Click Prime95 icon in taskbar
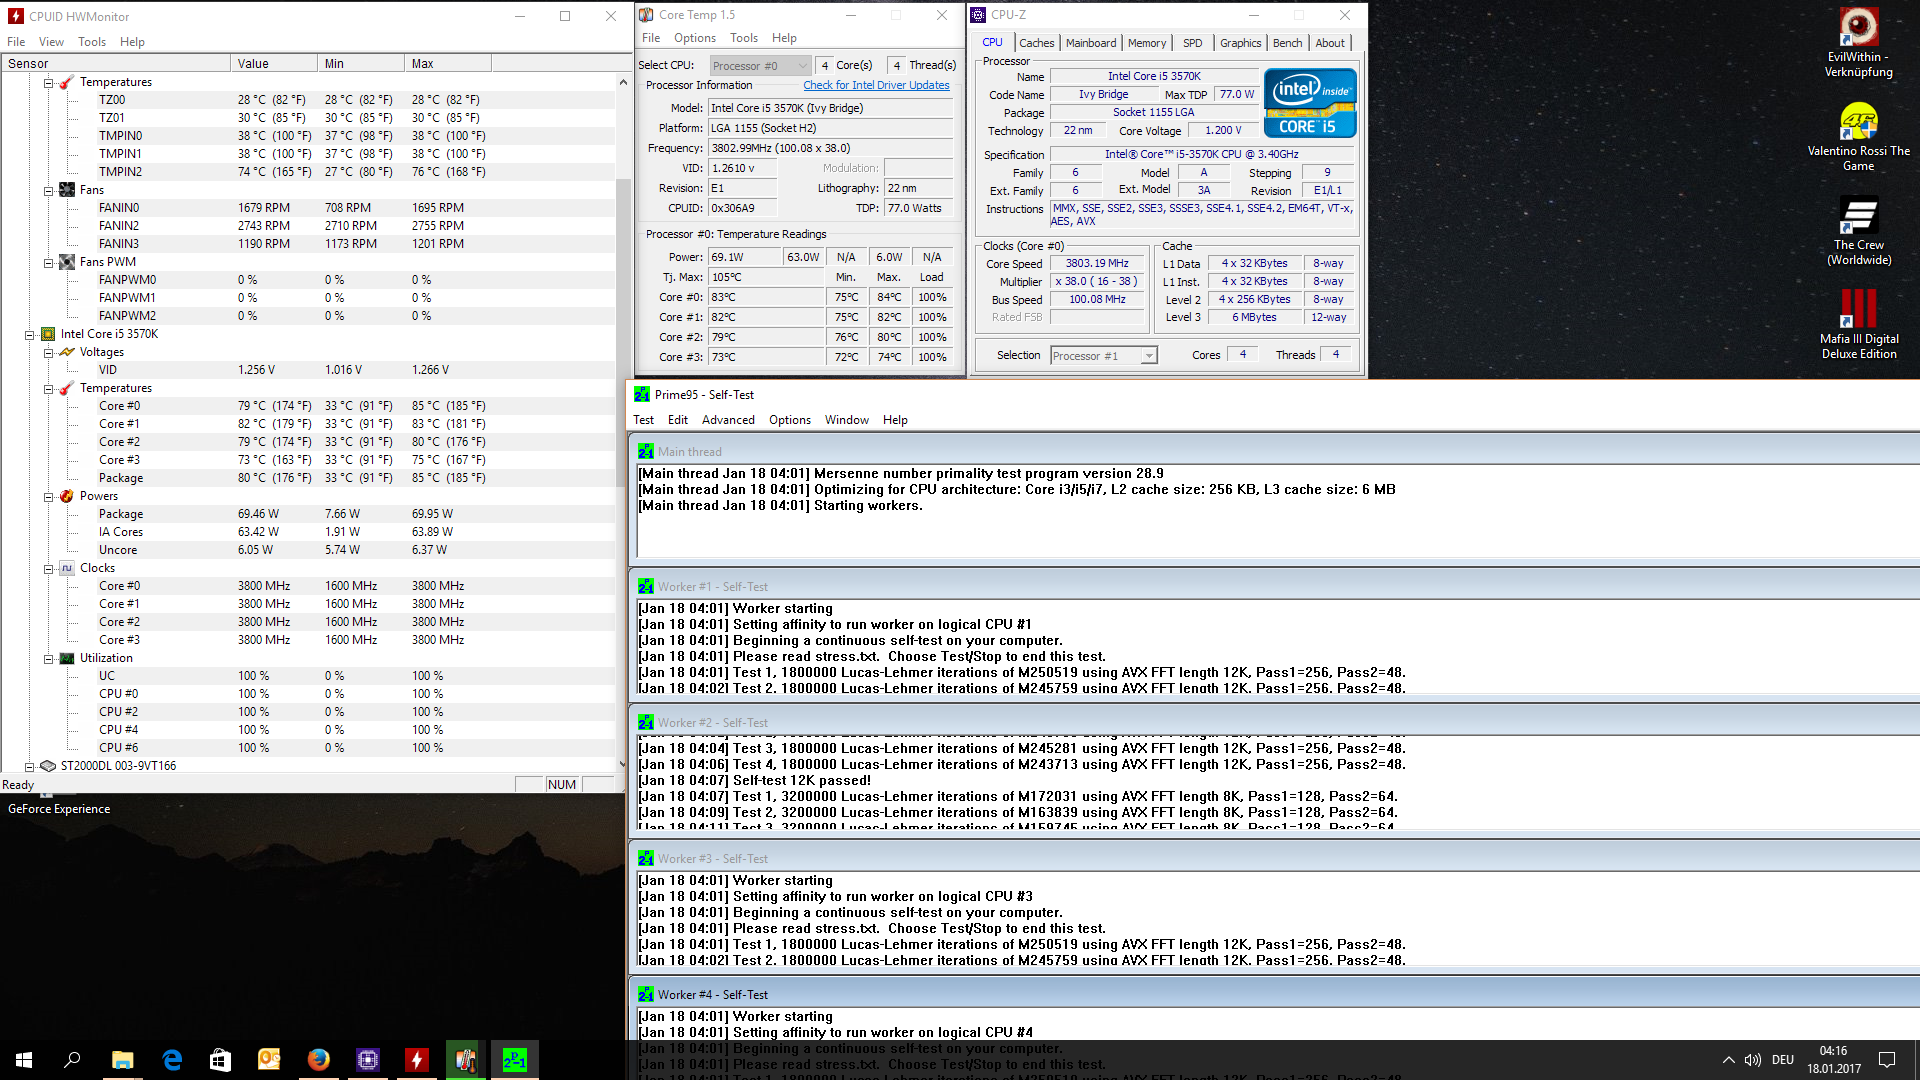 click(x=514, y=1059)
